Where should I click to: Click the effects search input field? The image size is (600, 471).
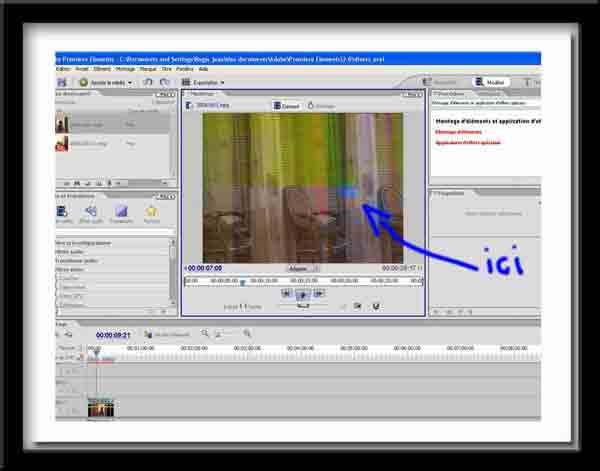(x=115, y=232)
